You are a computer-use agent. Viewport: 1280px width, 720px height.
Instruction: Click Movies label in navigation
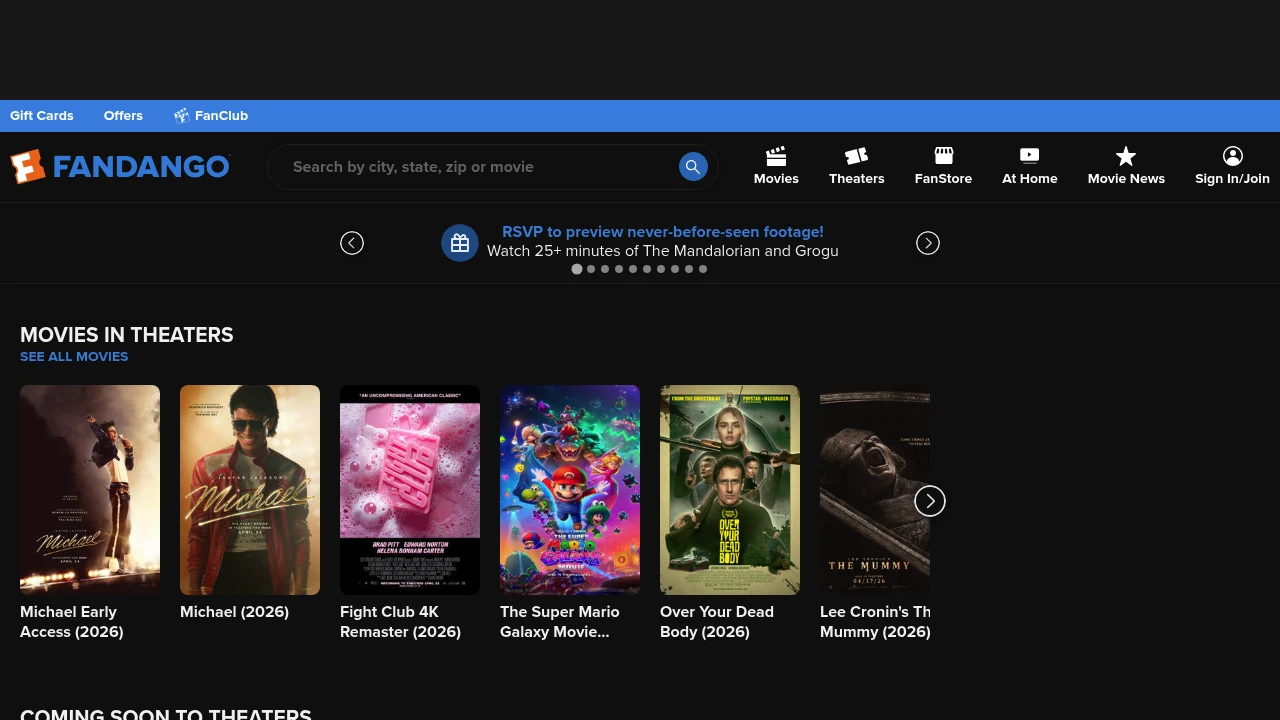pos(776,179)
